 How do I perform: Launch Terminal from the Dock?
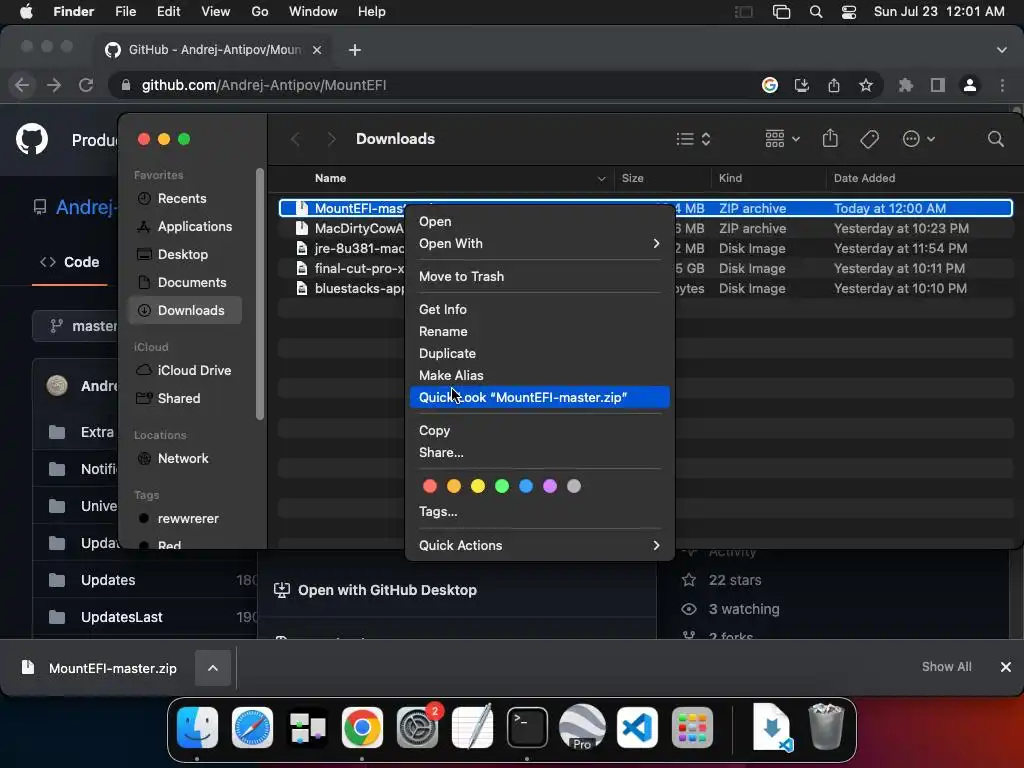[527, 727]
